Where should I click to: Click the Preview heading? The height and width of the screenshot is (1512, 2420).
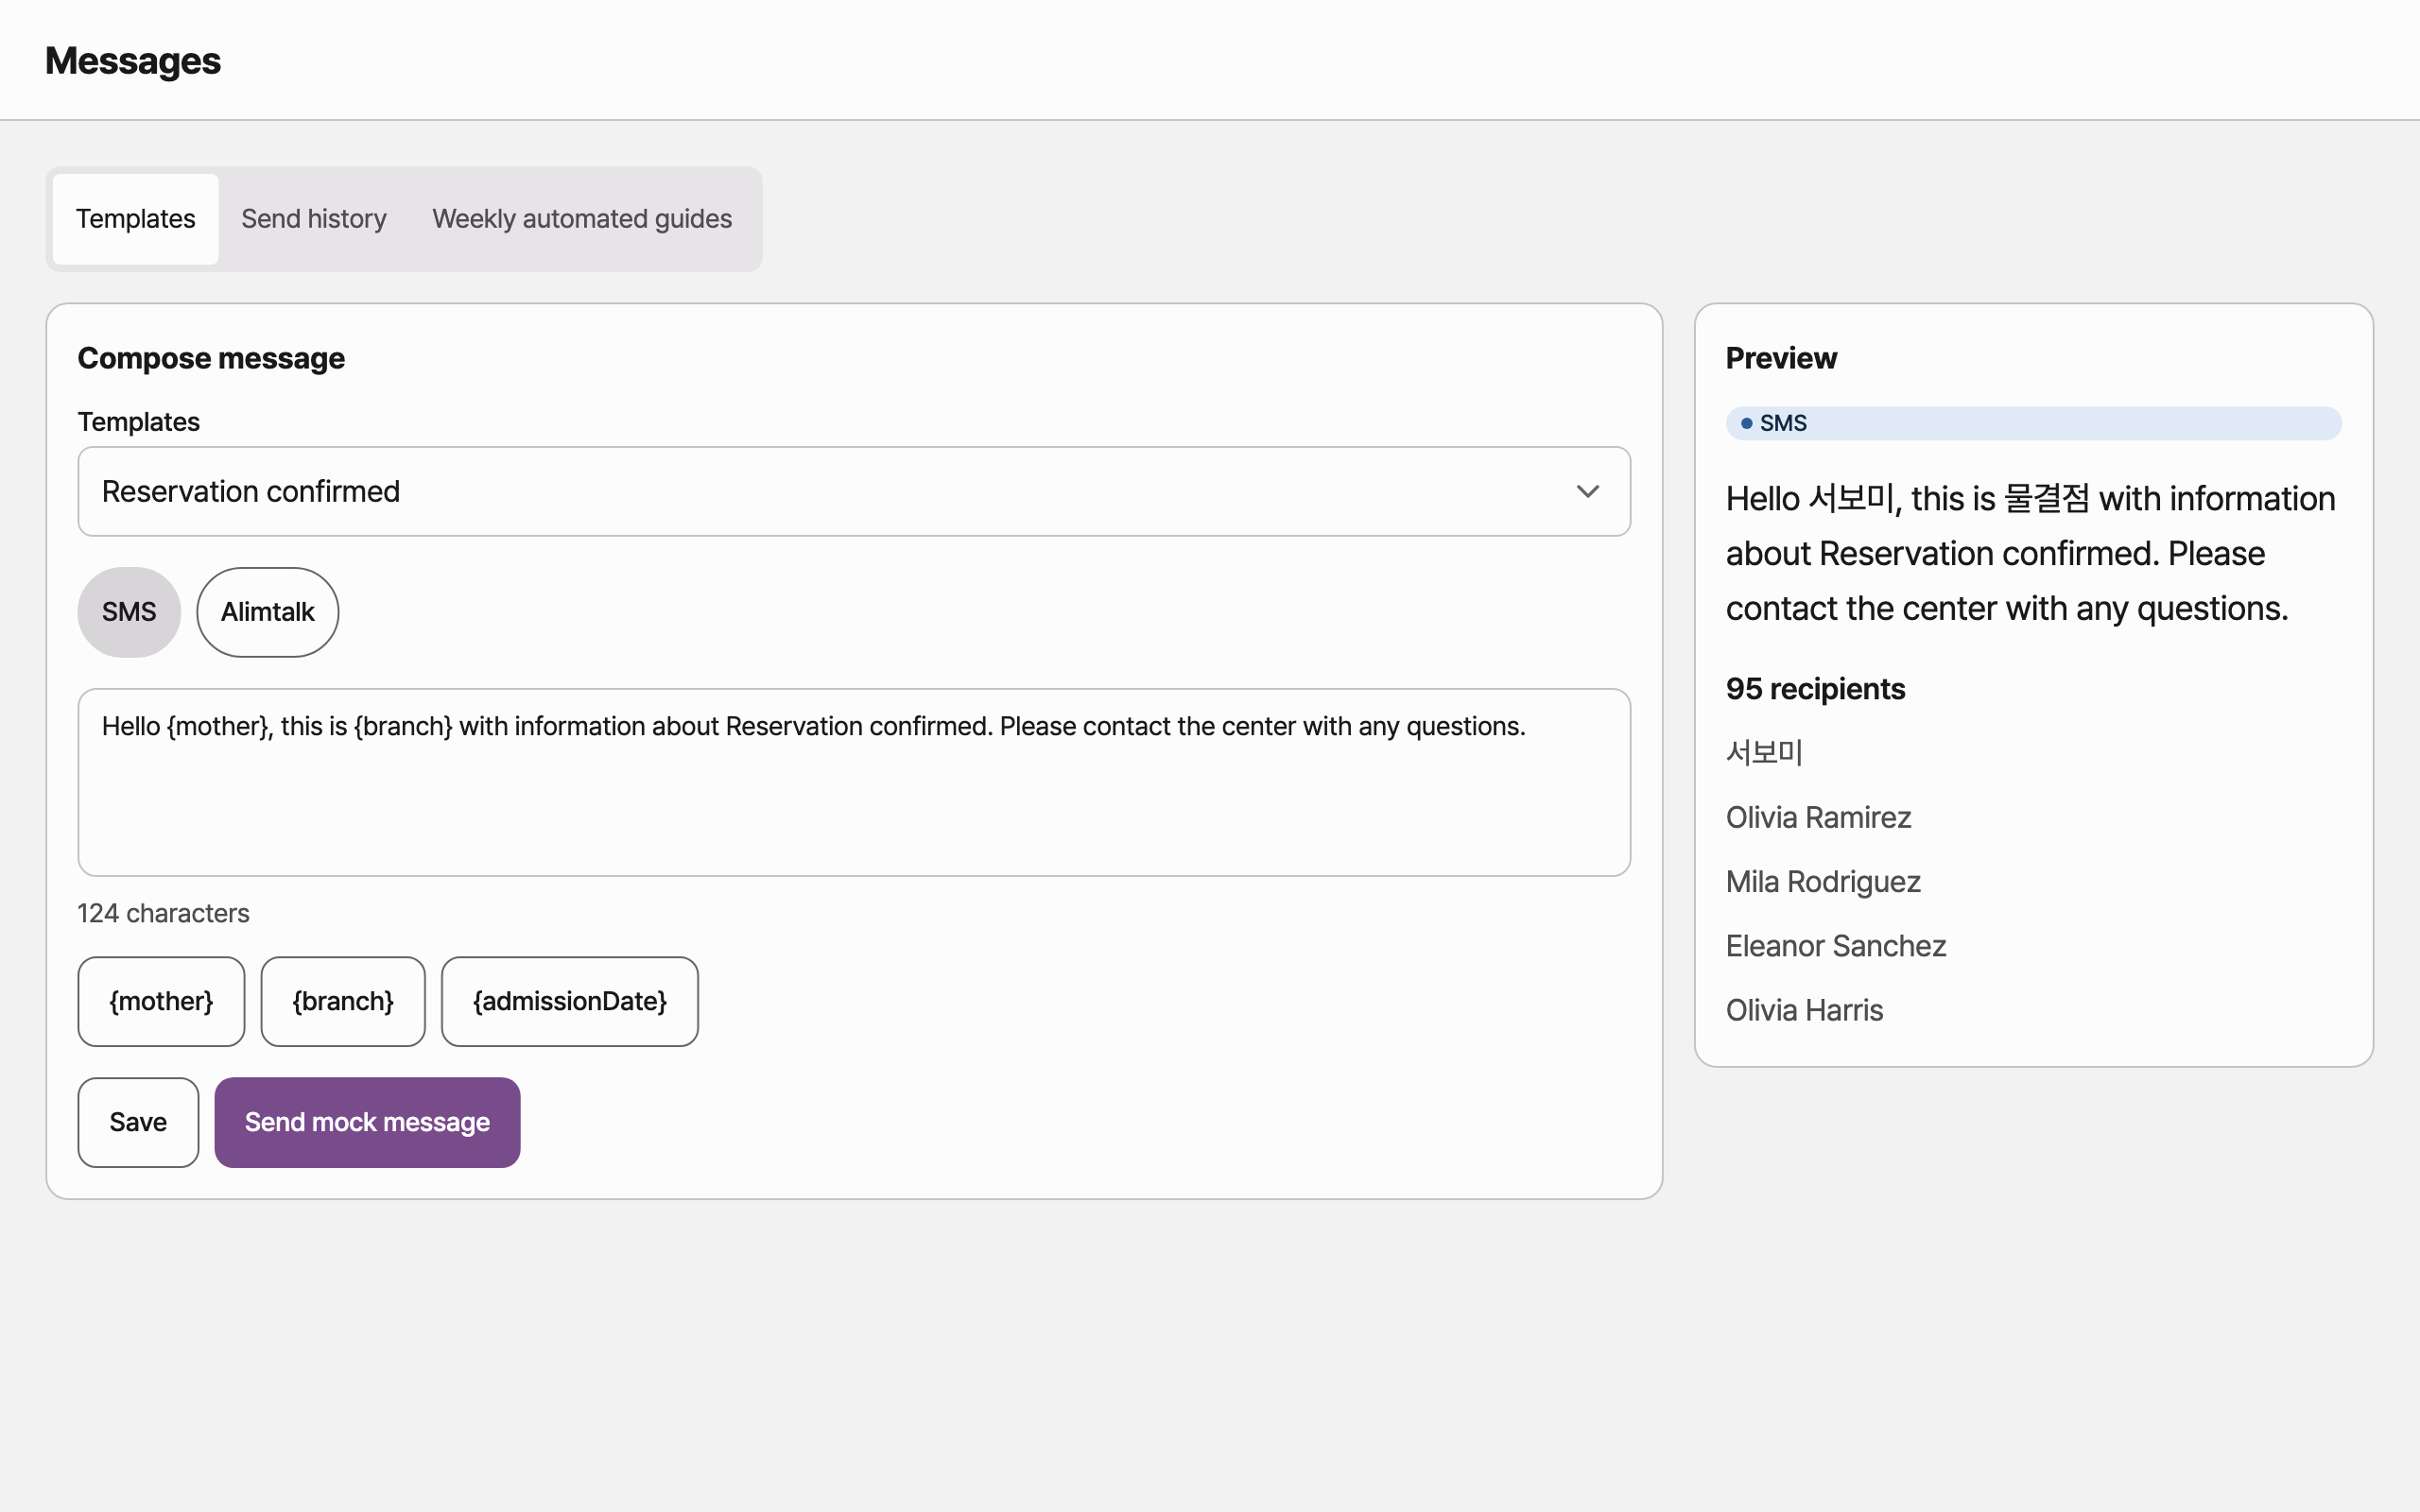[1781, 358]
